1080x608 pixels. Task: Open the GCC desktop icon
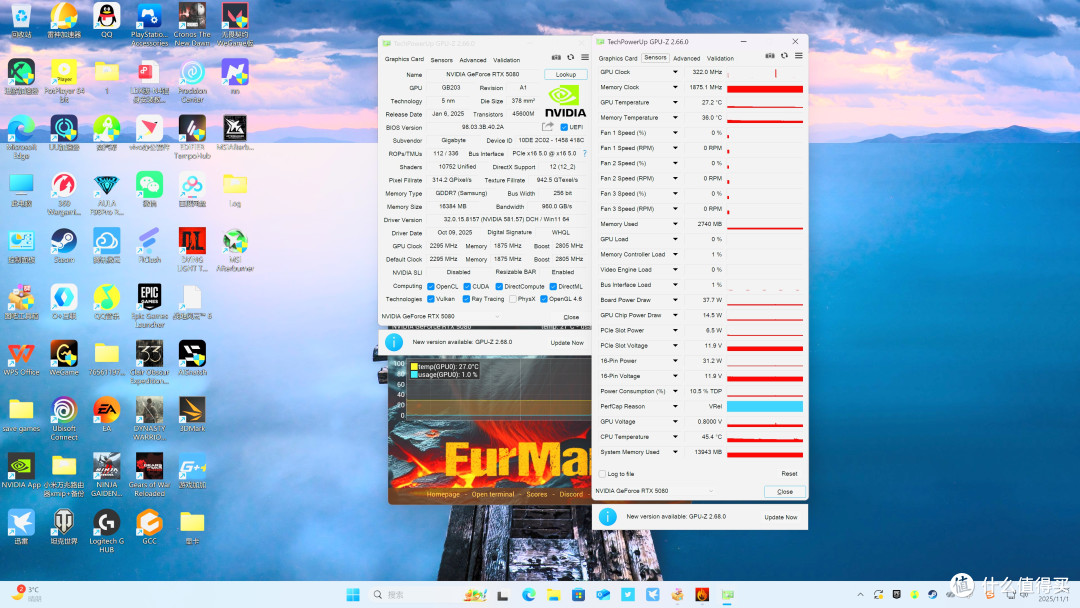click(149, 527)
